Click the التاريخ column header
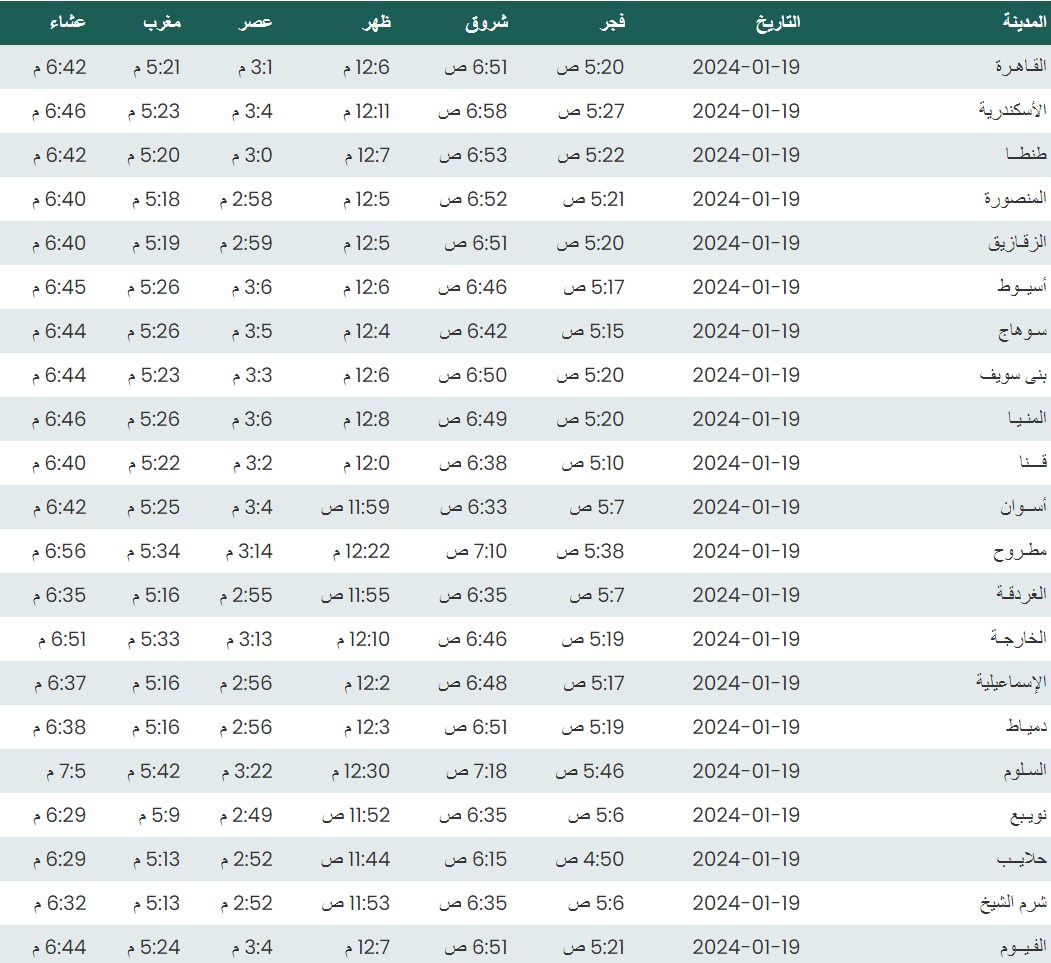The width and height of the screenshot is (1051, 963). [x=775, y=21]
